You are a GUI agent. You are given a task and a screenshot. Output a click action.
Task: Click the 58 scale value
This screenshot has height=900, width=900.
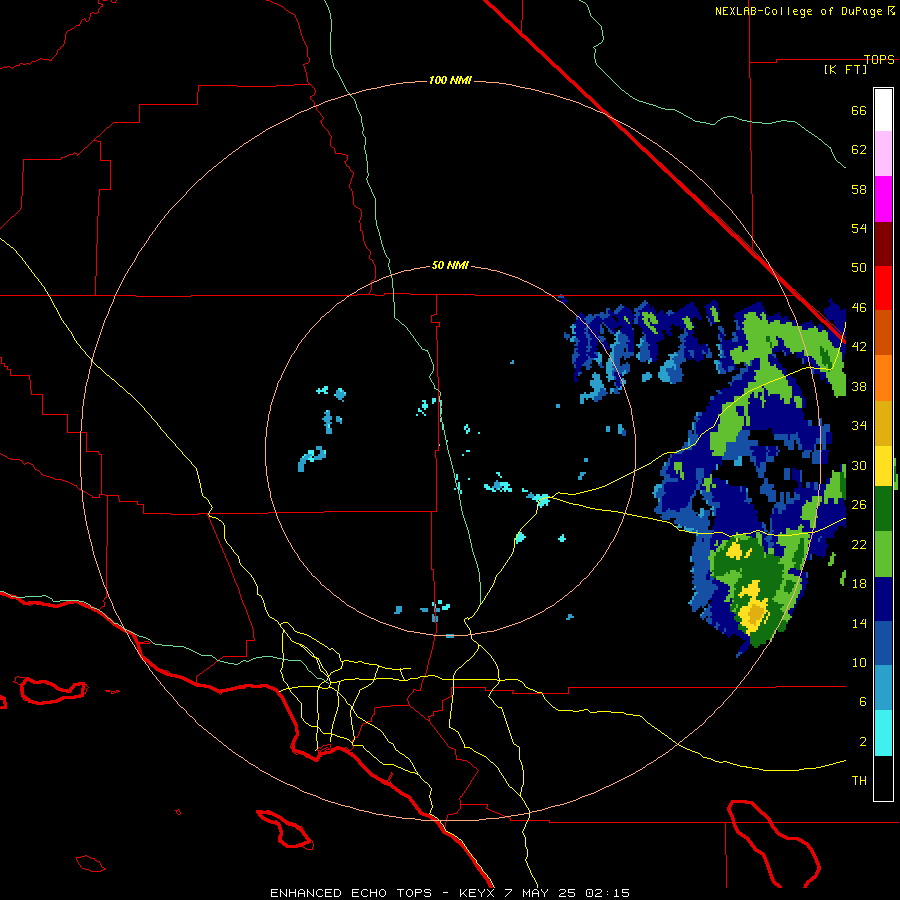pyautogui.click(x=859, y=189)
